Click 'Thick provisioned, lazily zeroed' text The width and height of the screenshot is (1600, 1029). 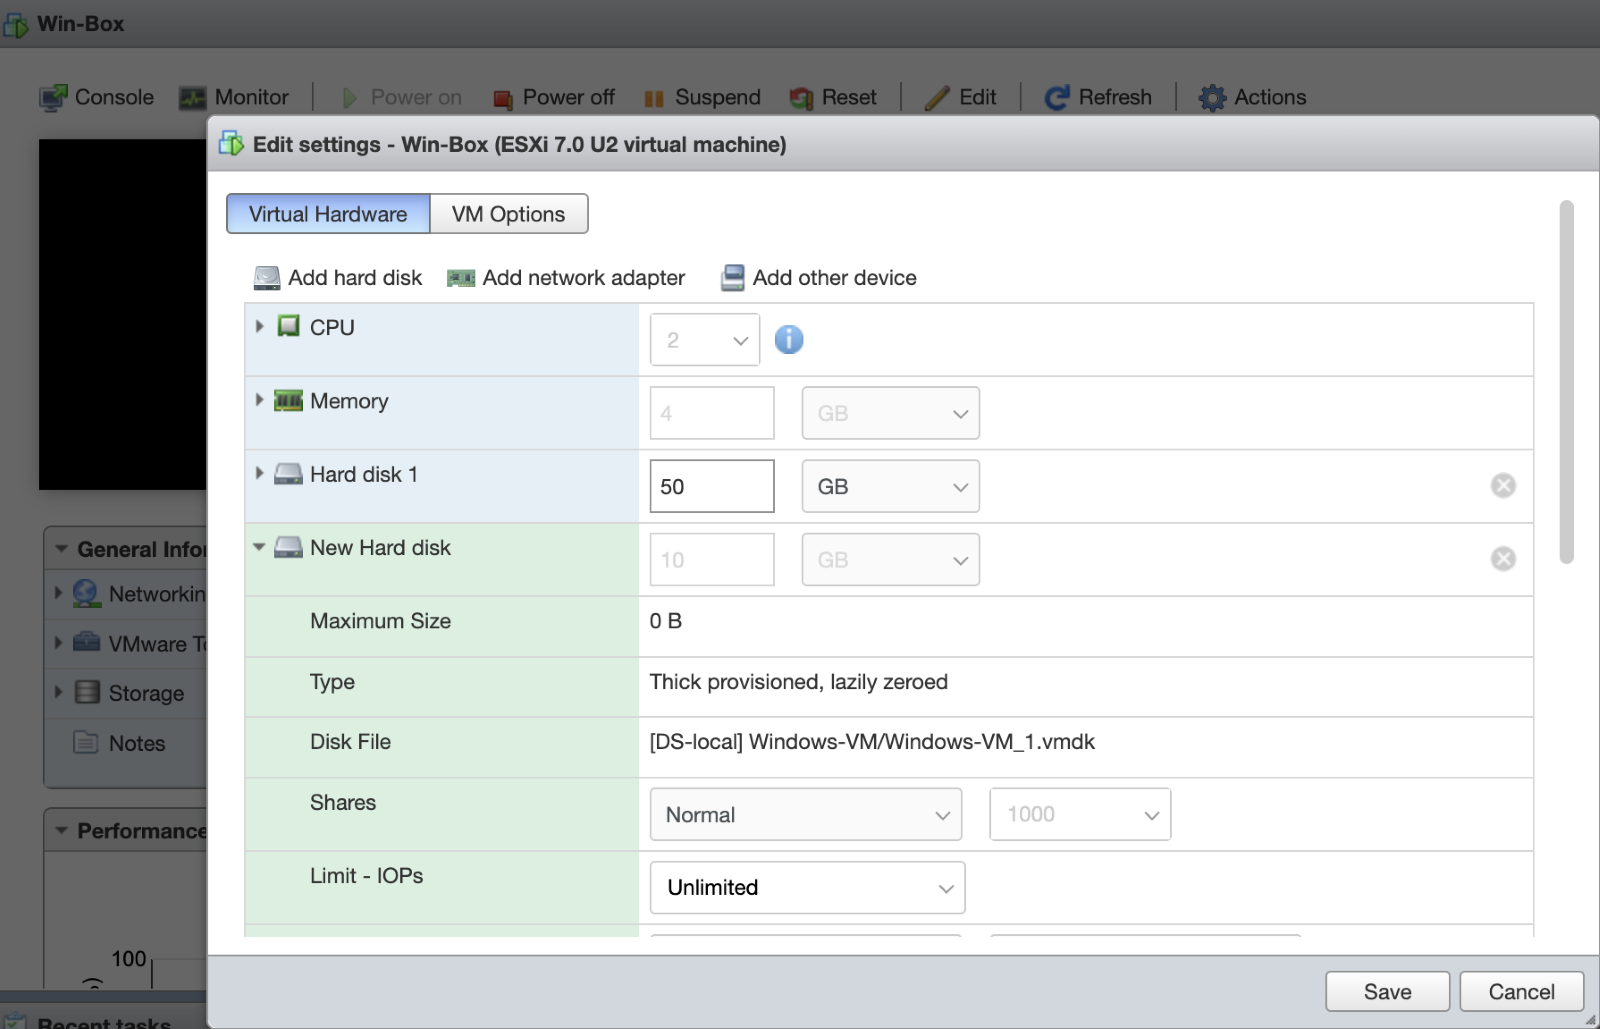click(x=799, y=682)
